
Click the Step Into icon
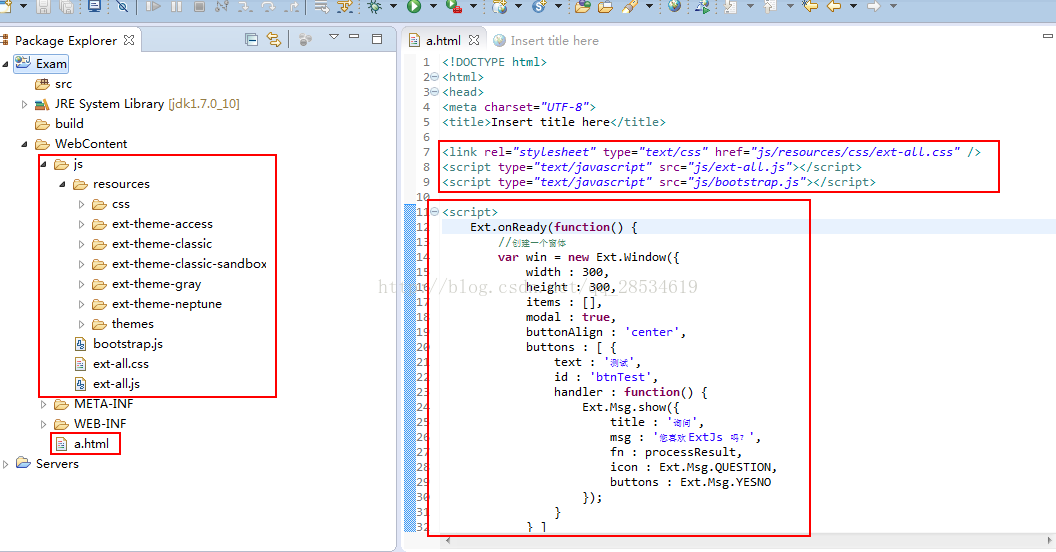click(x=245, y=7)
